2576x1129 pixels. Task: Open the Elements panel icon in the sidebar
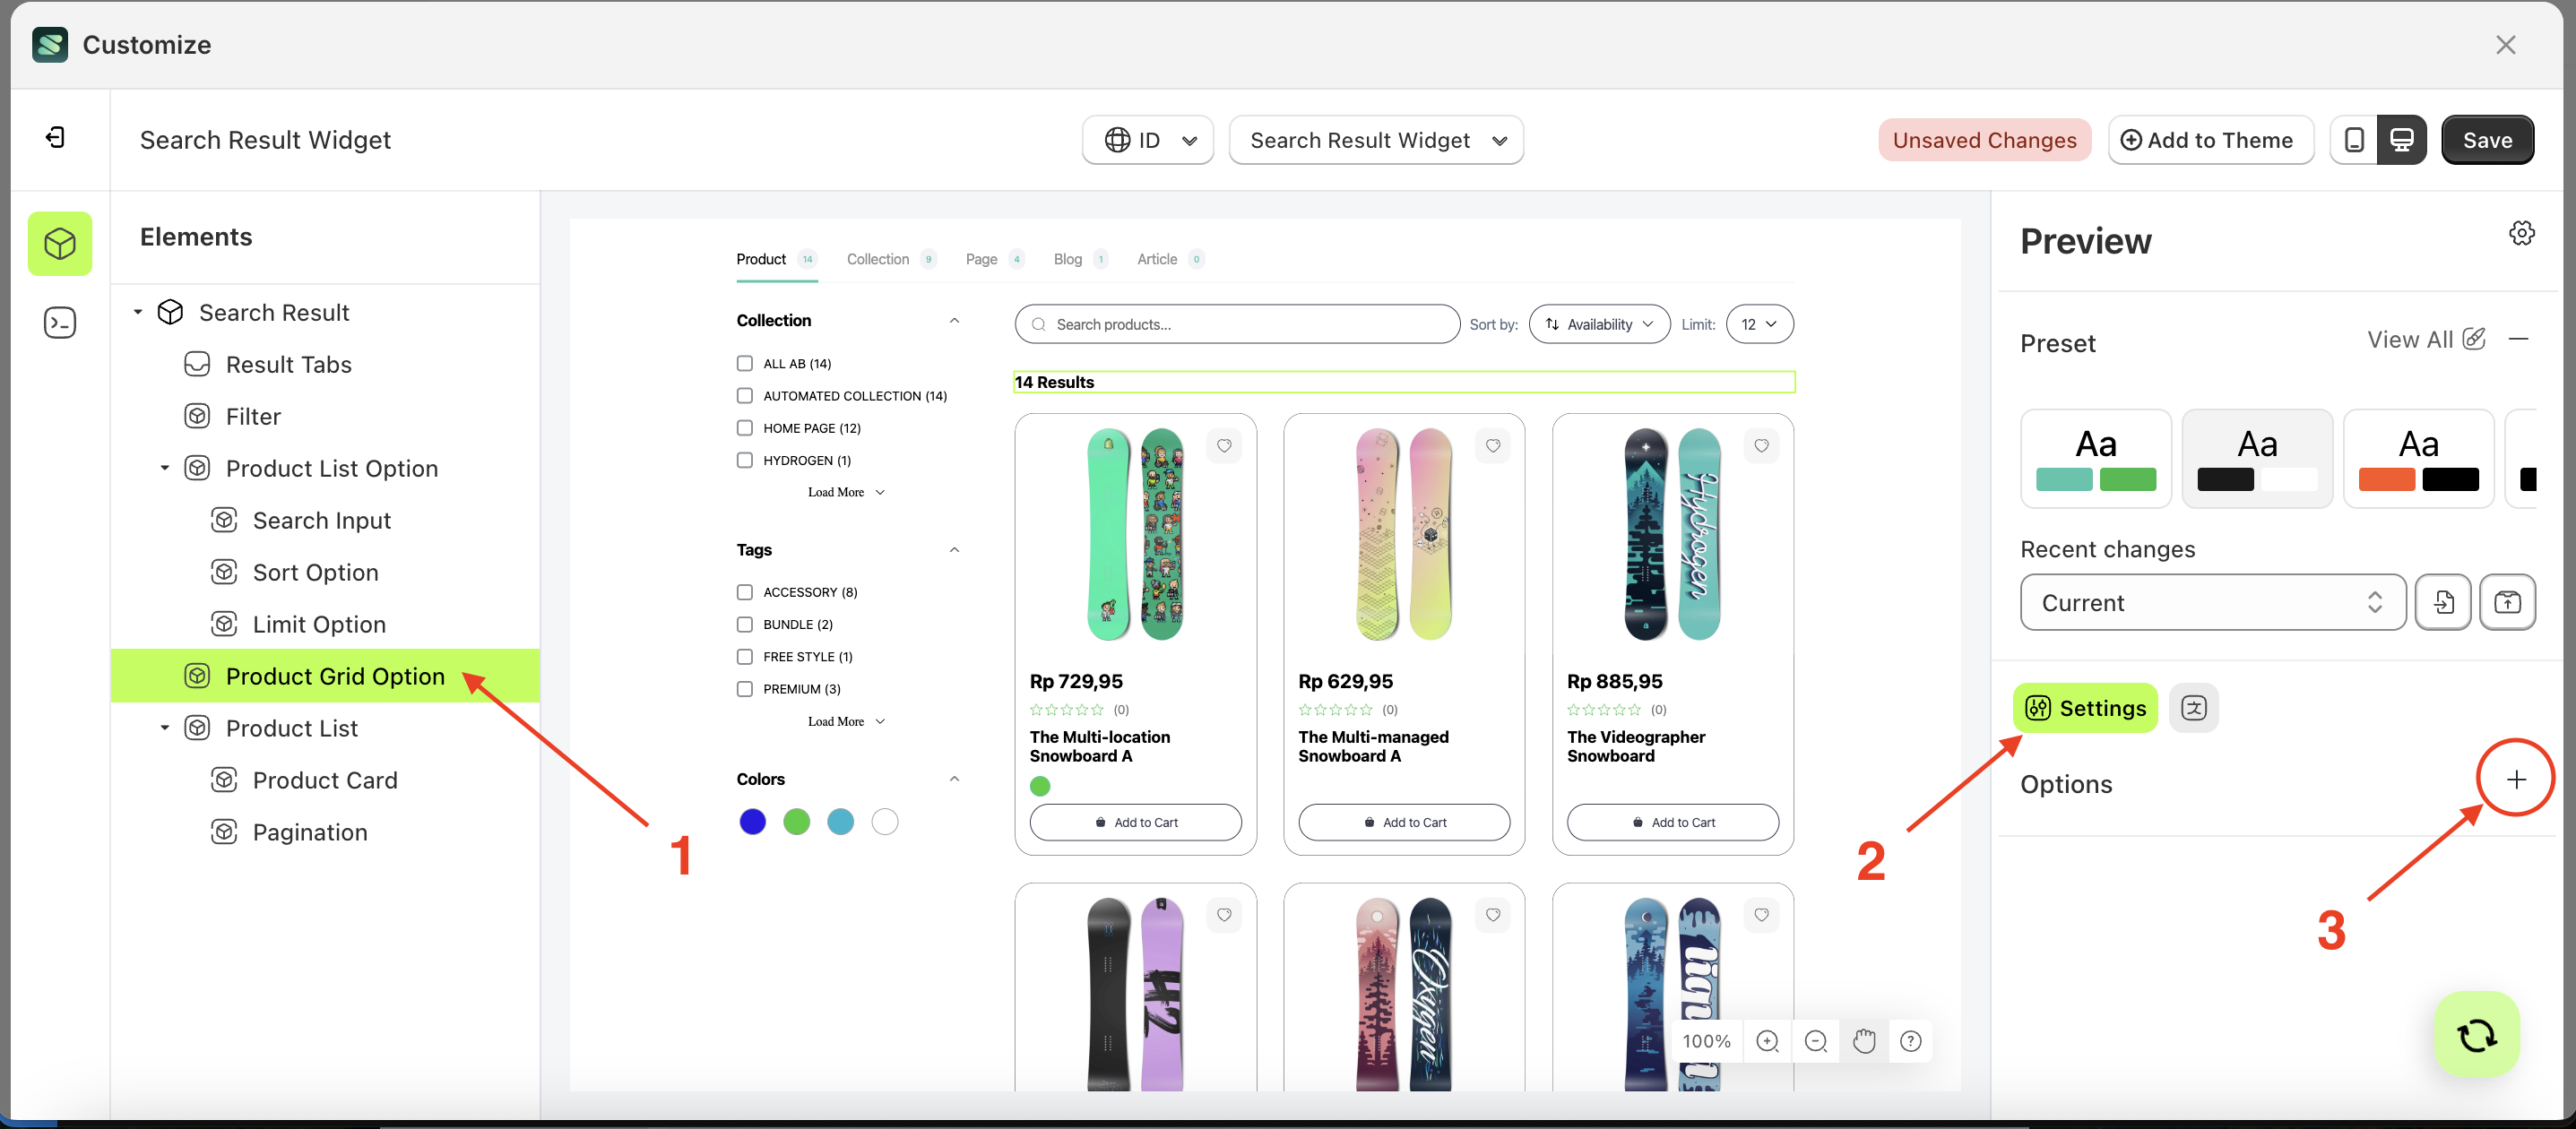[x=60, y=243]
